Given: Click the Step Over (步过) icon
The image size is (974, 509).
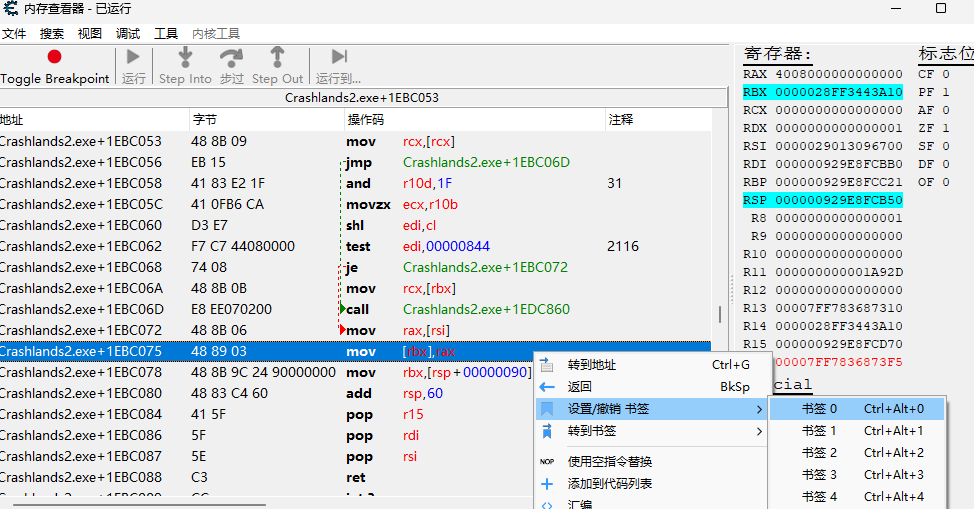Looking at the screenshot, I should coord(231,58).
